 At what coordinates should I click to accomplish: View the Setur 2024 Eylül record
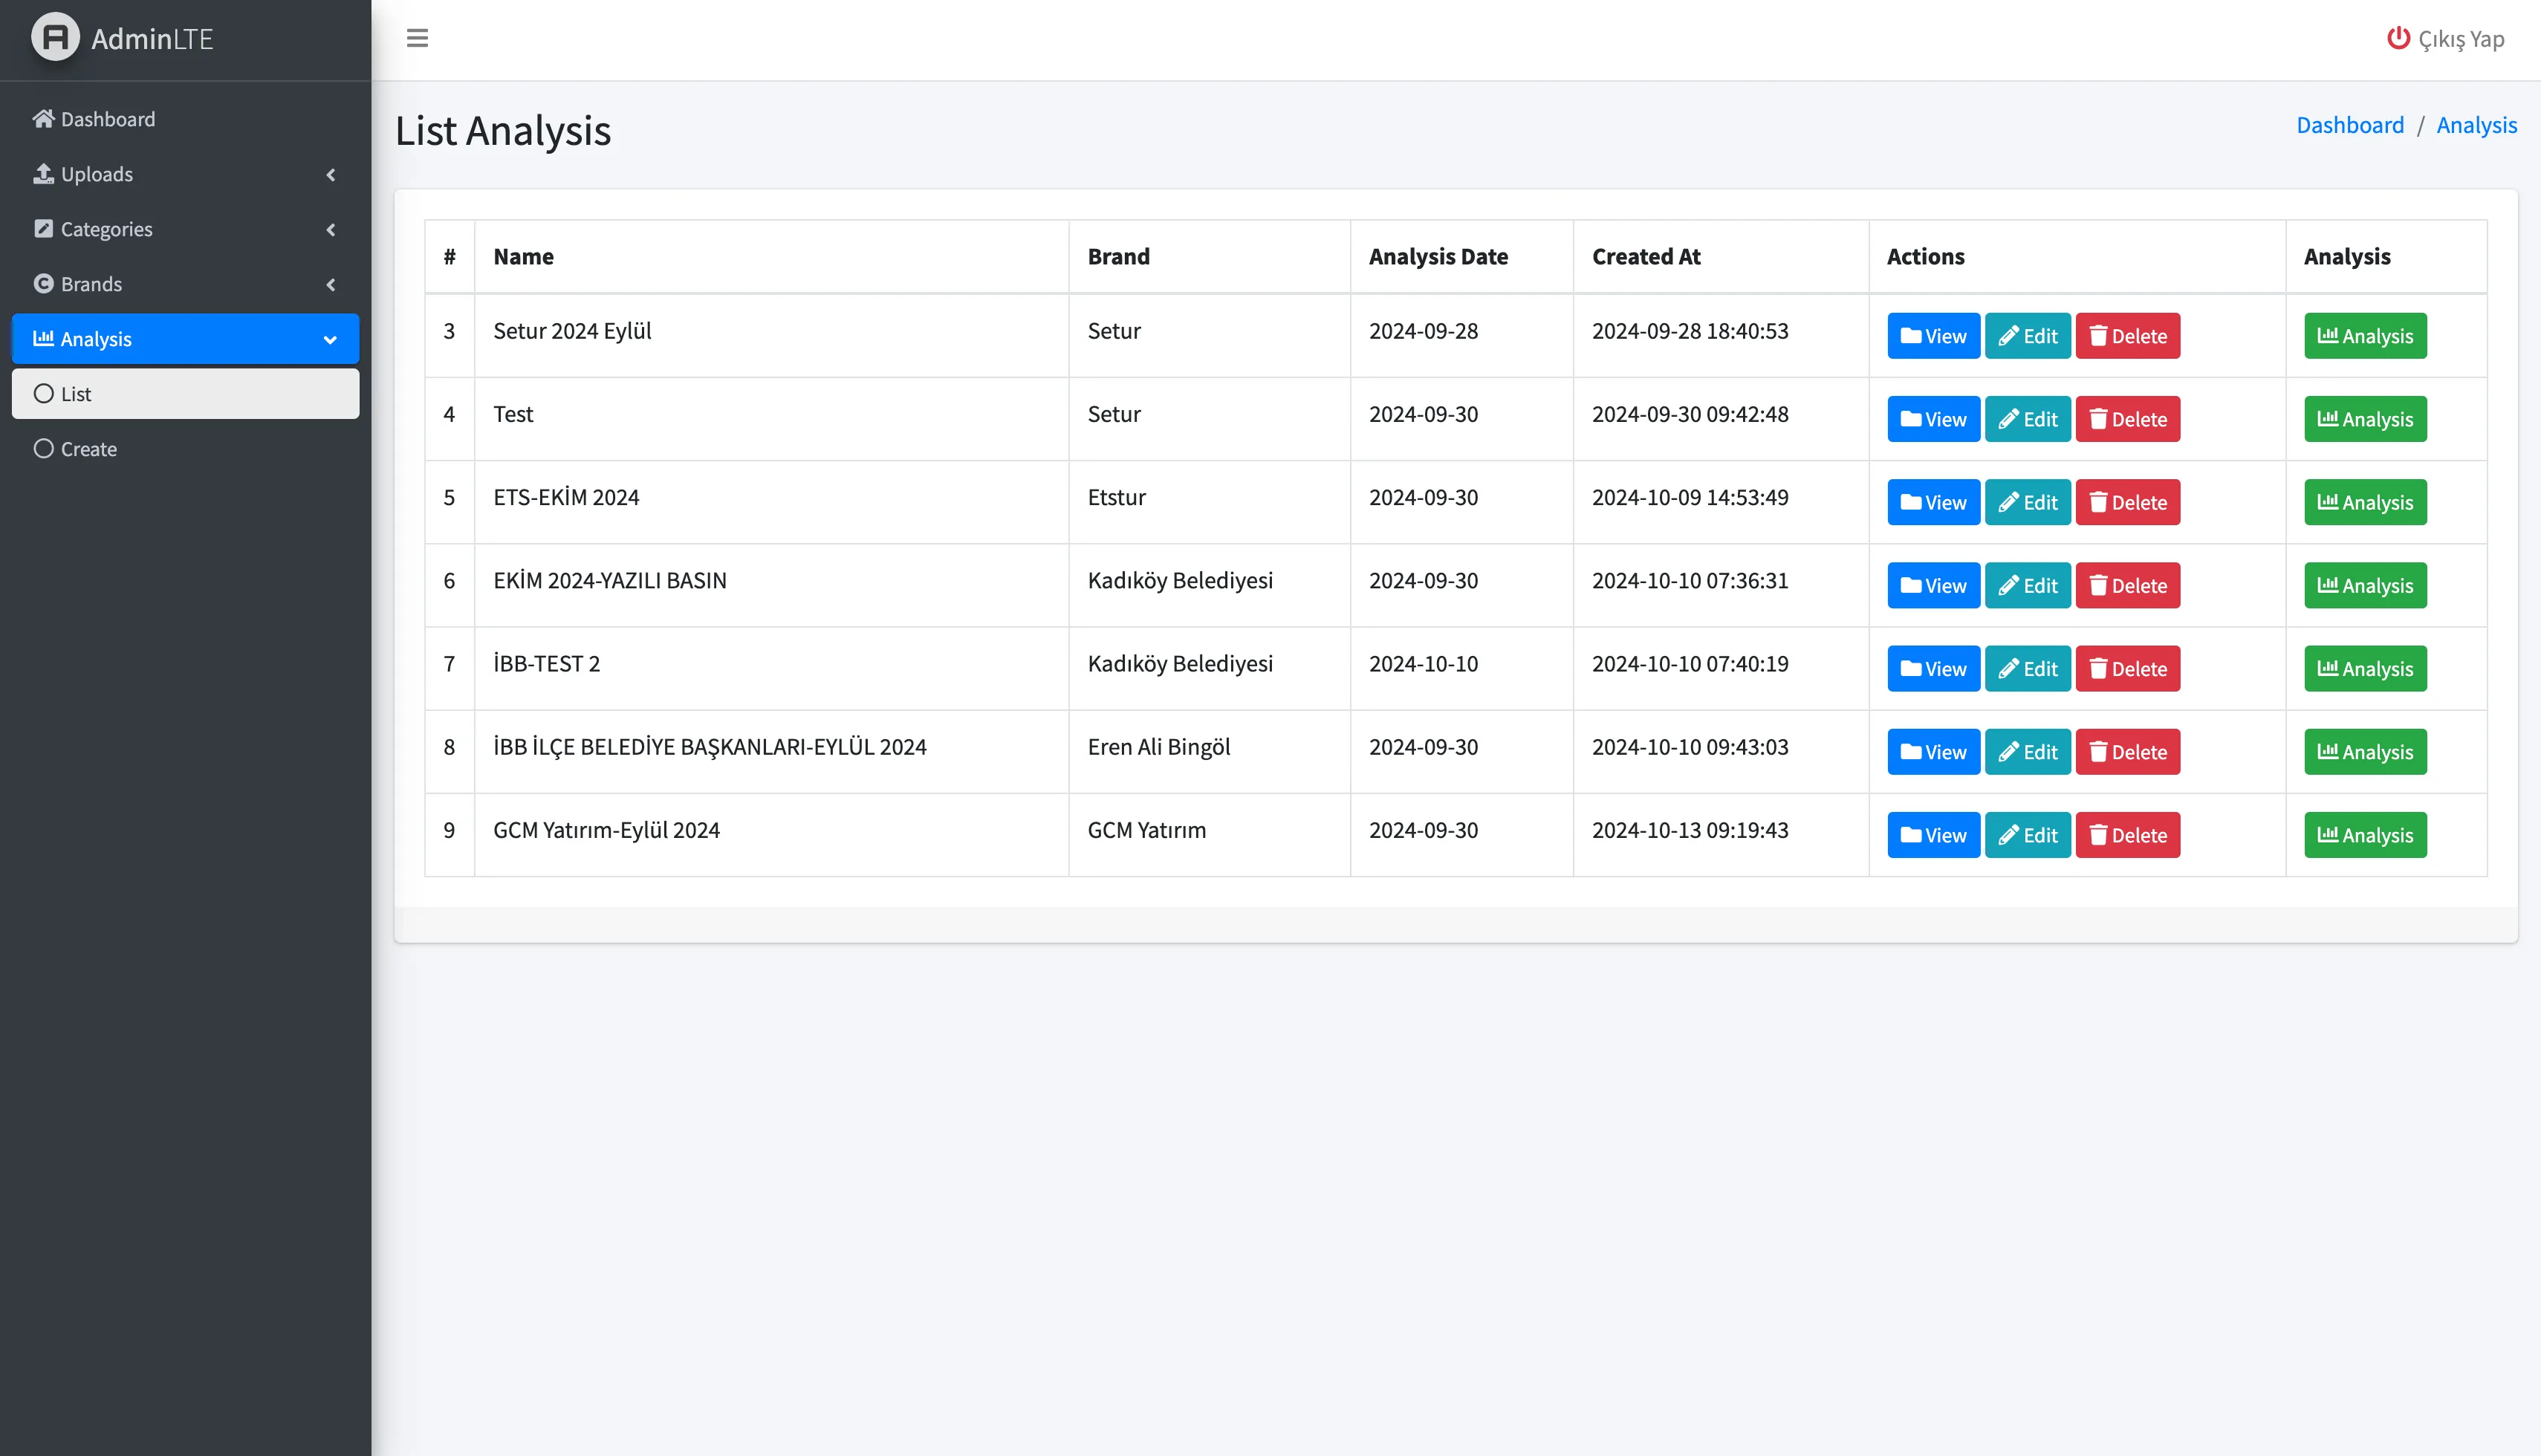1932,336
